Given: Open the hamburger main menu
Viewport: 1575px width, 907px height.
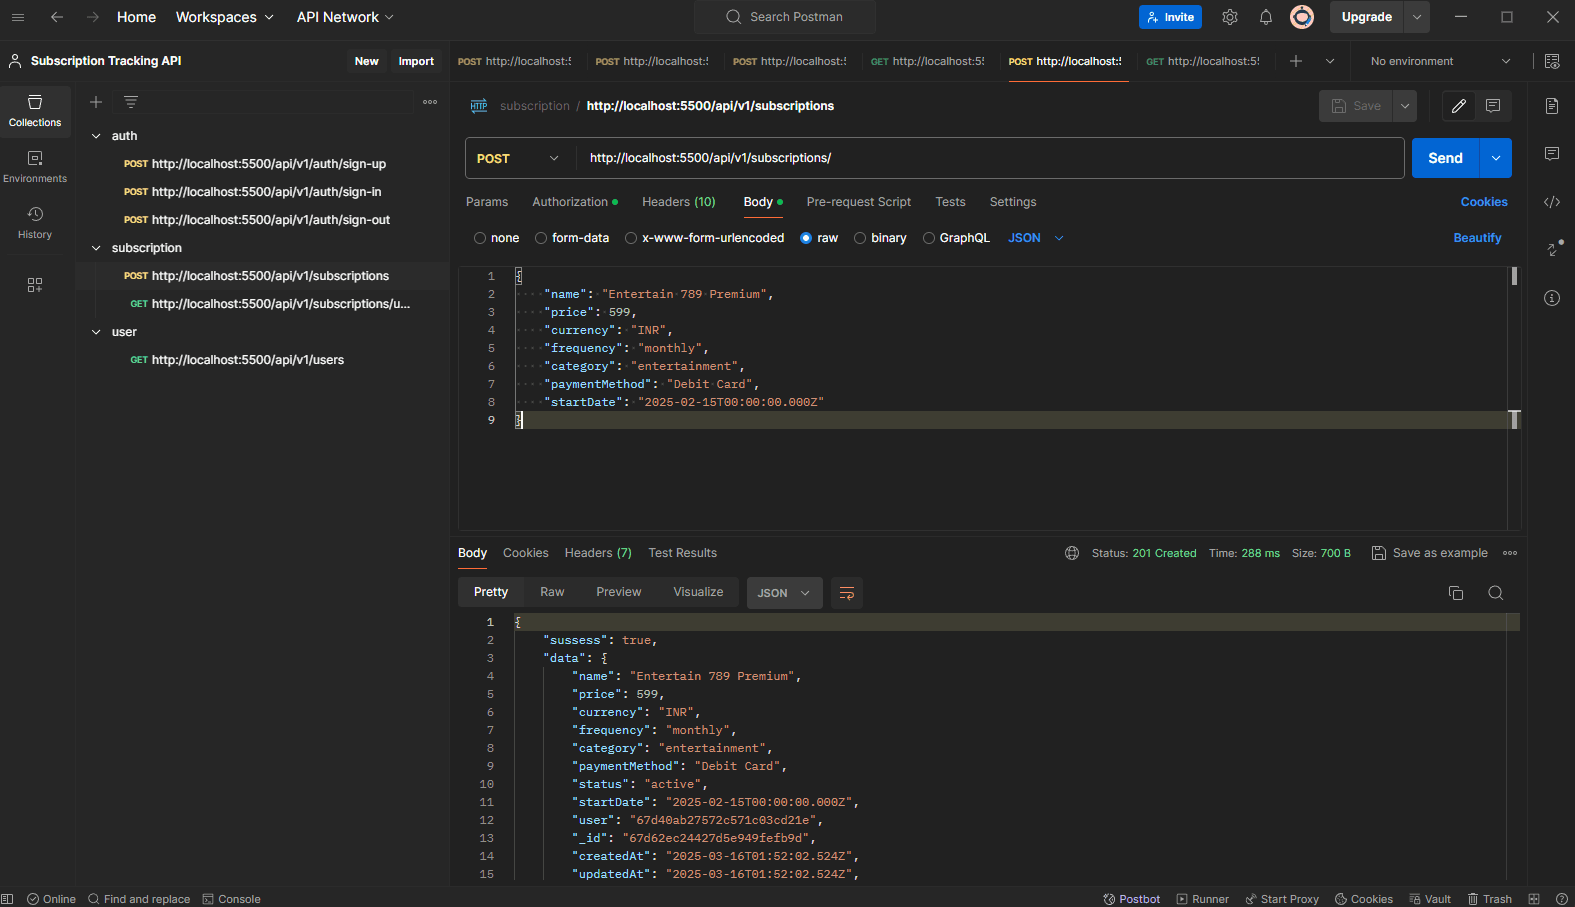Looking at the screenshot, I should click(17, 17).
